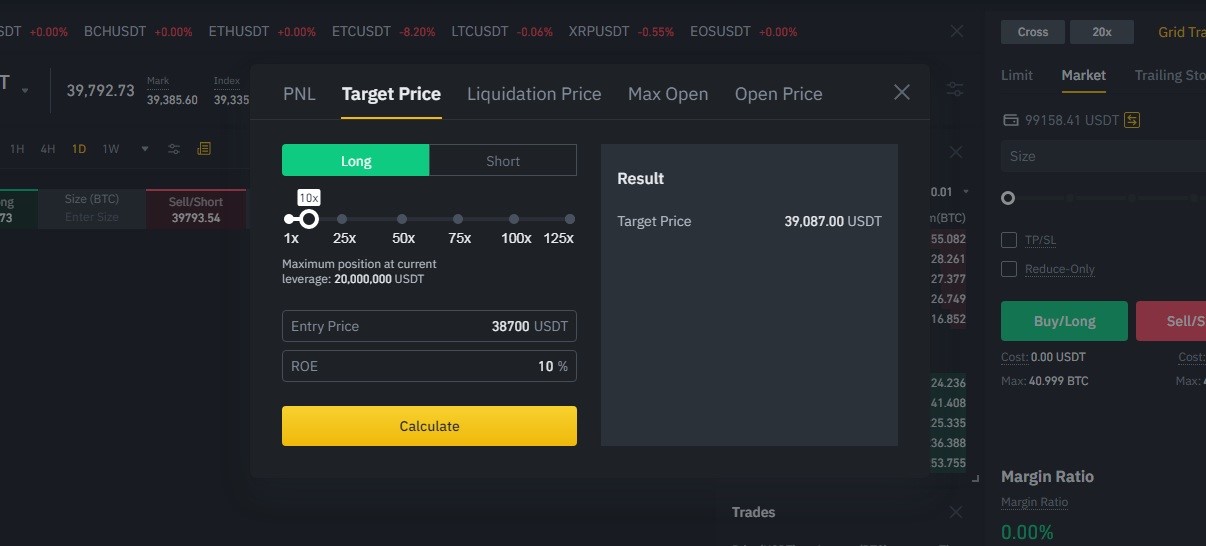Viewport: 1206px width, 546px height.
Task: Click the yellow Calculate button
Action: pos(429,426)
